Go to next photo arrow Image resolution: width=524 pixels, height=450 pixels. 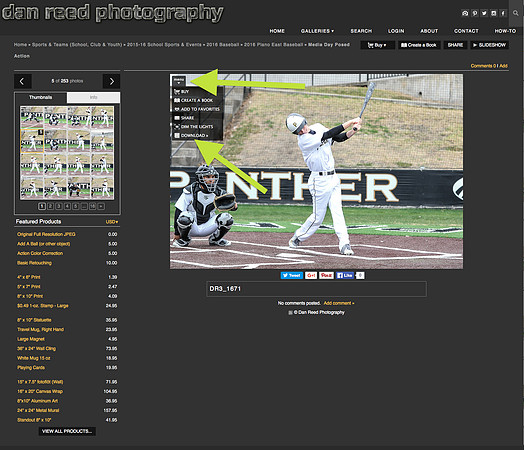[x=112, y=81]
